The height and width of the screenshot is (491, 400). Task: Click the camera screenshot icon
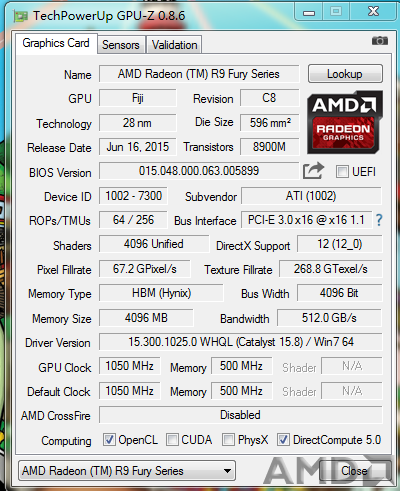point(380,41)
